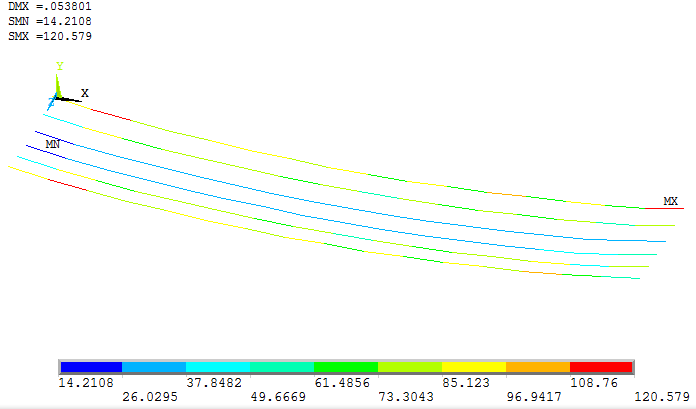Viewport: 696px width, 409px height.
Task: Click the X axis label of triad
Action: pyautogui.click(x=84, y=93)
